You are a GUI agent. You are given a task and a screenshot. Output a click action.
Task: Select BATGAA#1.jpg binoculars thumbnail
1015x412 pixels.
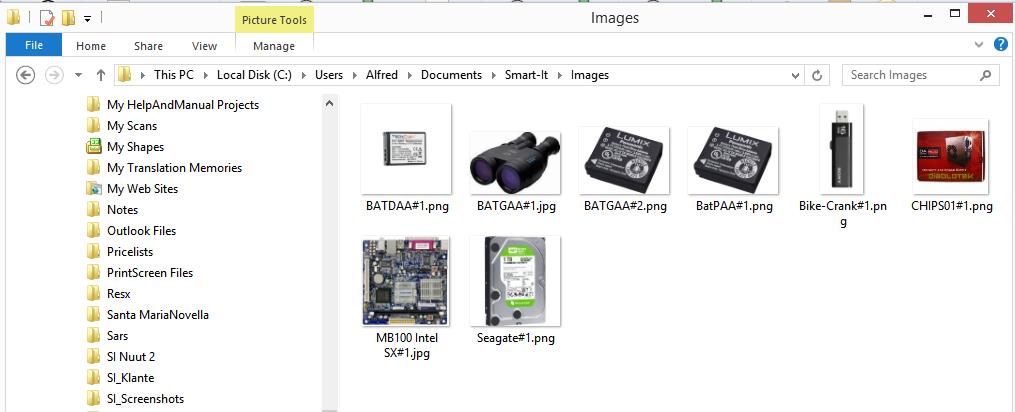(x=515, y=163)
